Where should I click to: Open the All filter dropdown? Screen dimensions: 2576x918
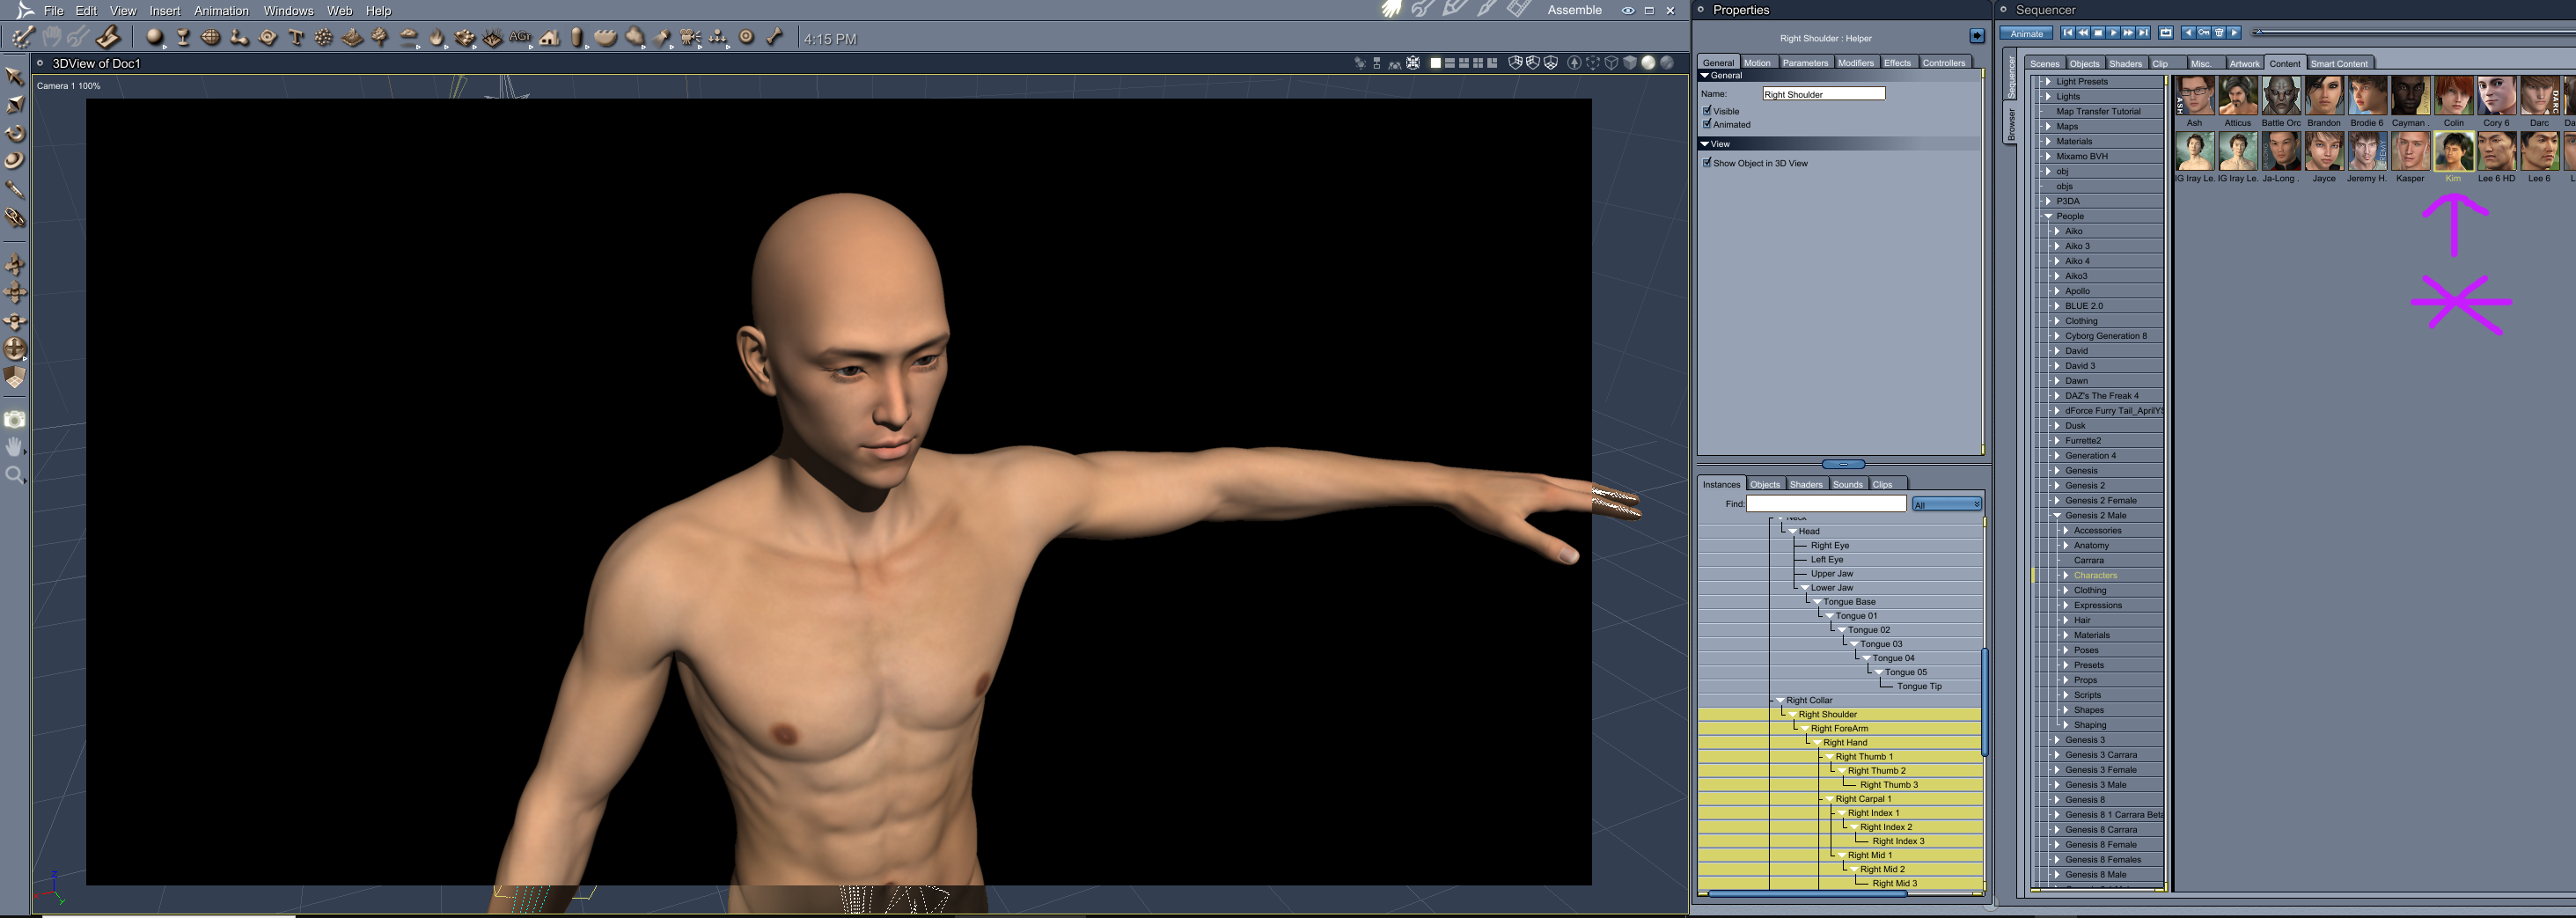[x=1946, y=505]
